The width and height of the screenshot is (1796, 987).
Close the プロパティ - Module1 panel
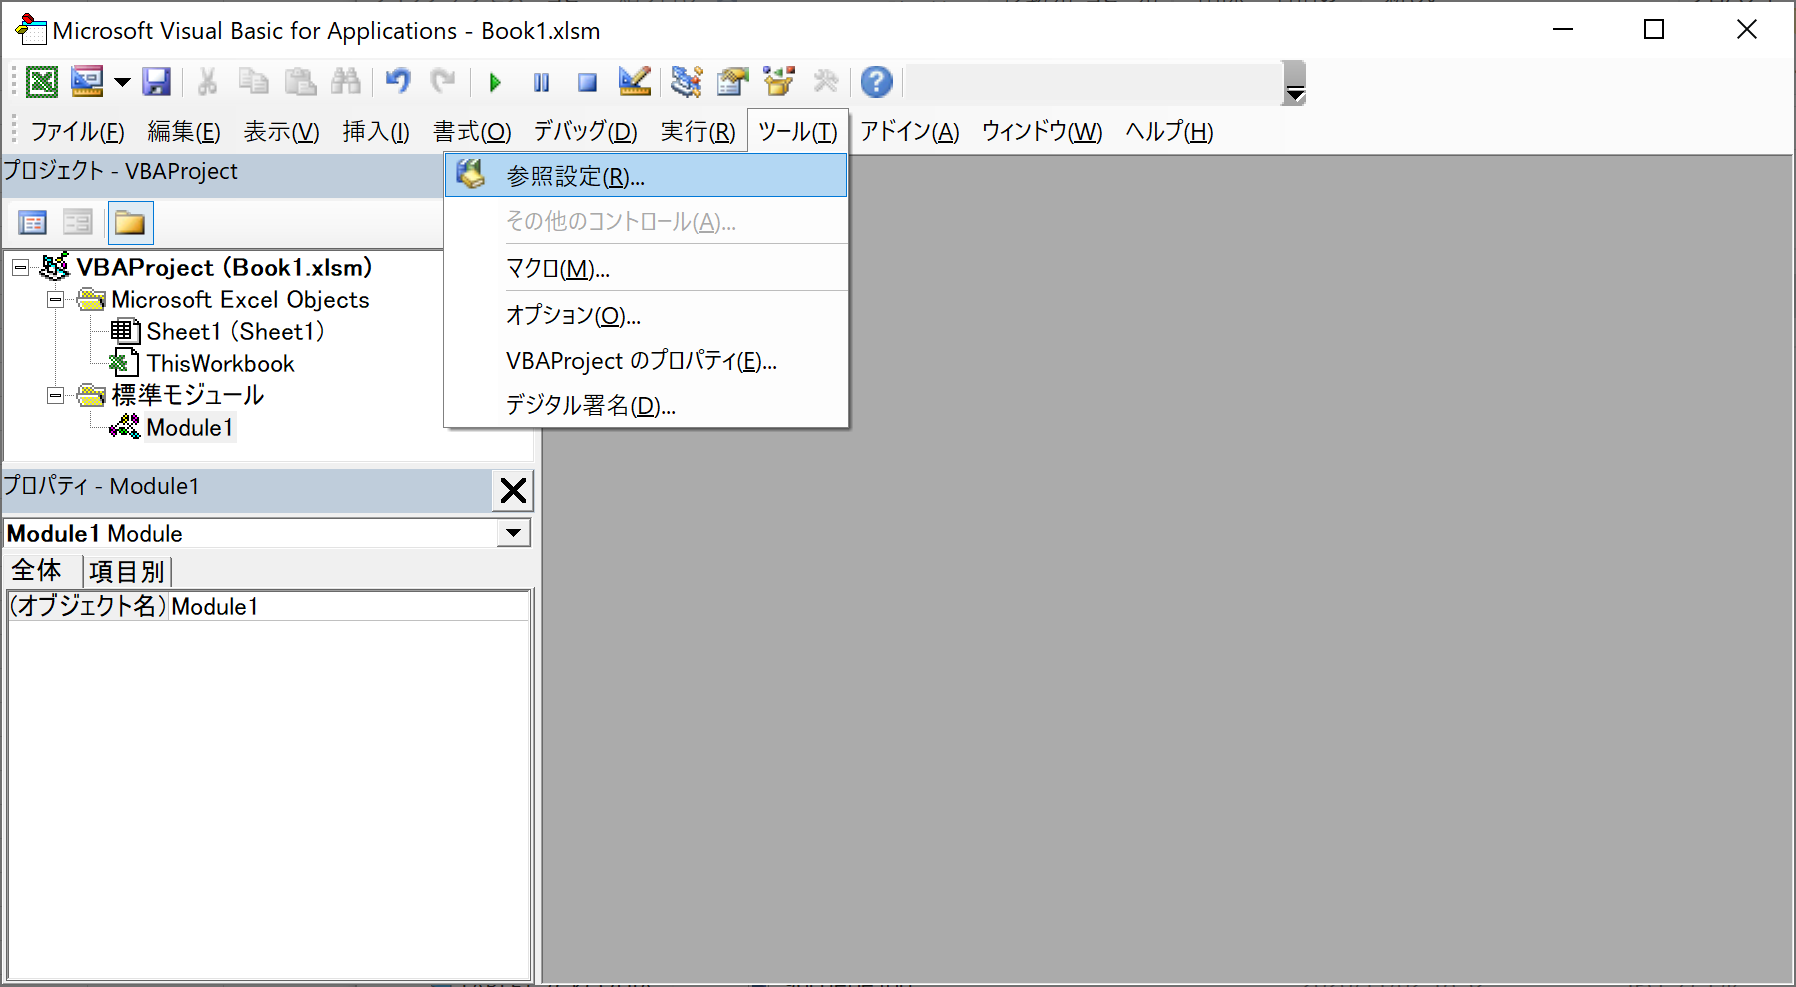513,490
